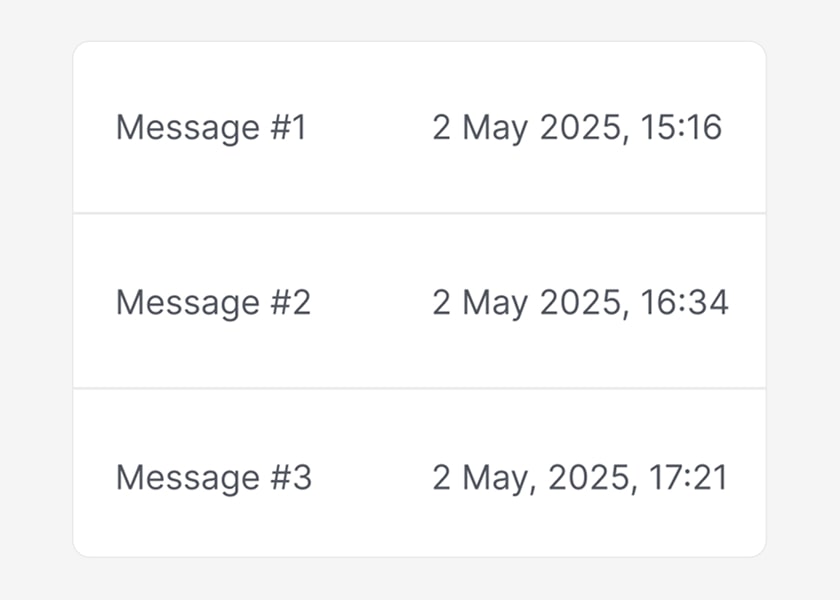Click the word Message in the second row
The height and width of the screenshot is (600, 840).
(188, 302)
